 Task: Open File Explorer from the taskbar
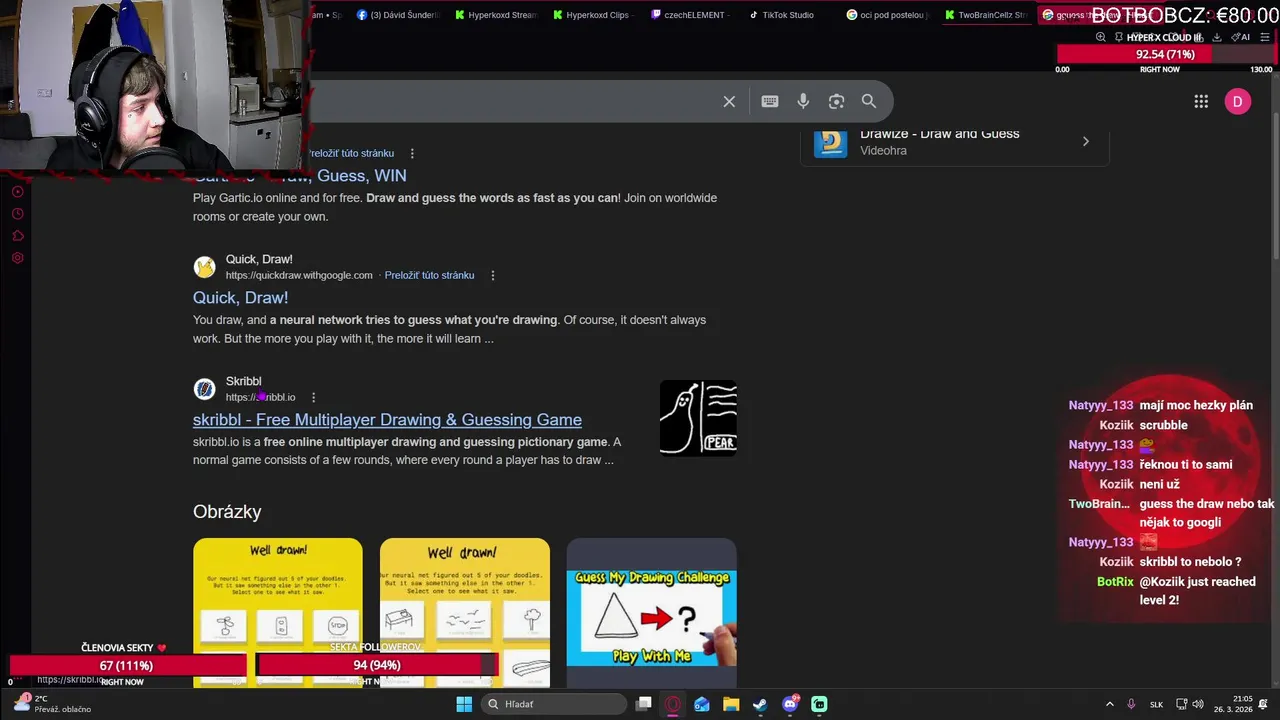[x=731, y=704]
